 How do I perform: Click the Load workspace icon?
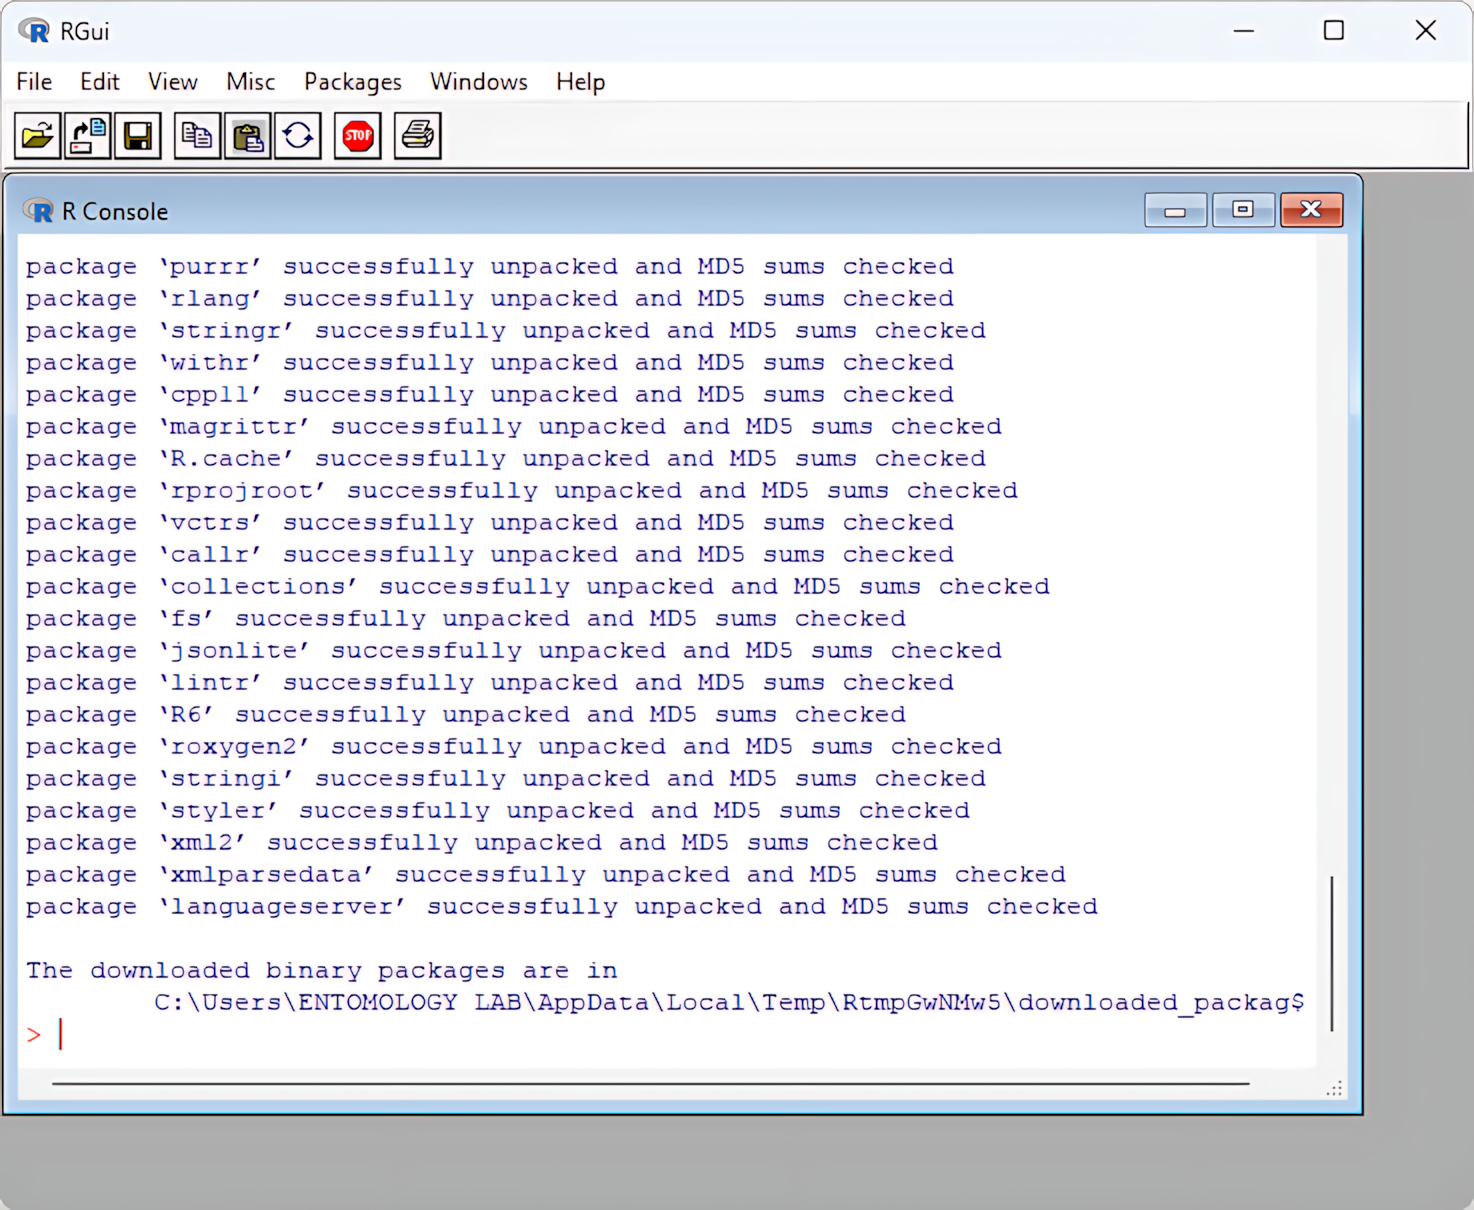pos(88,135)
